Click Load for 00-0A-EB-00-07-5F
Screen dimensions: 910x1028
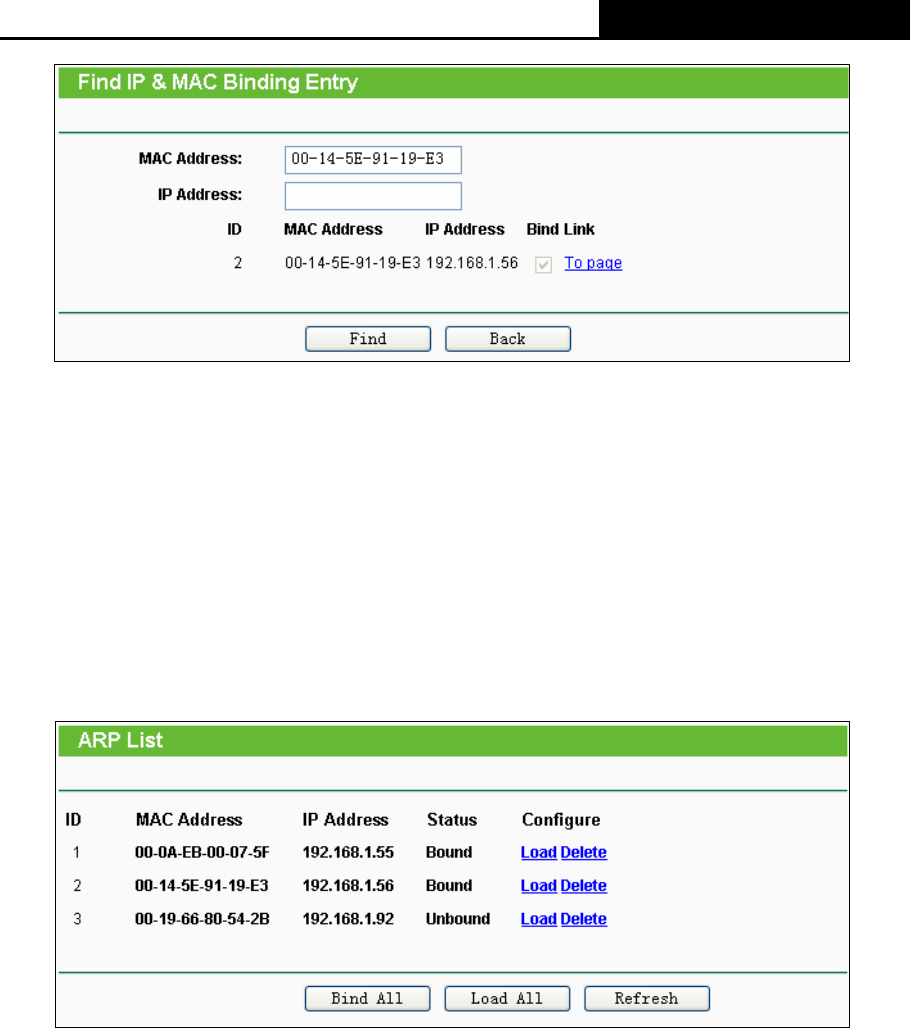539,852
